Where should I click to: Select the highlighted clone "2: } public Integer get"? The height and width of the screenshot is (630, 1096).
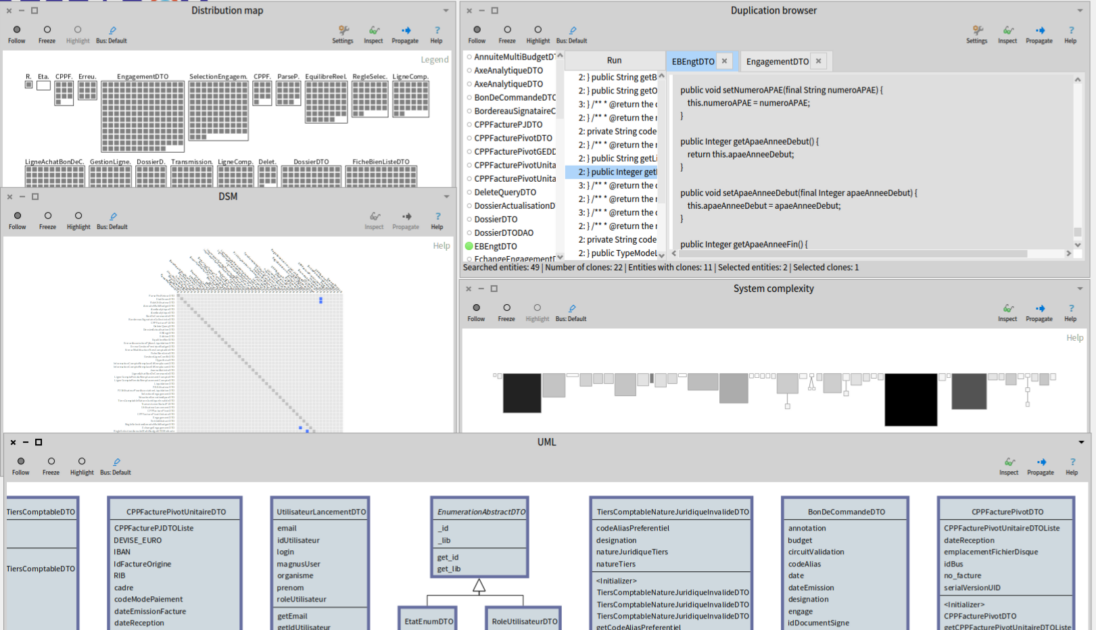(x=612, y=172)
